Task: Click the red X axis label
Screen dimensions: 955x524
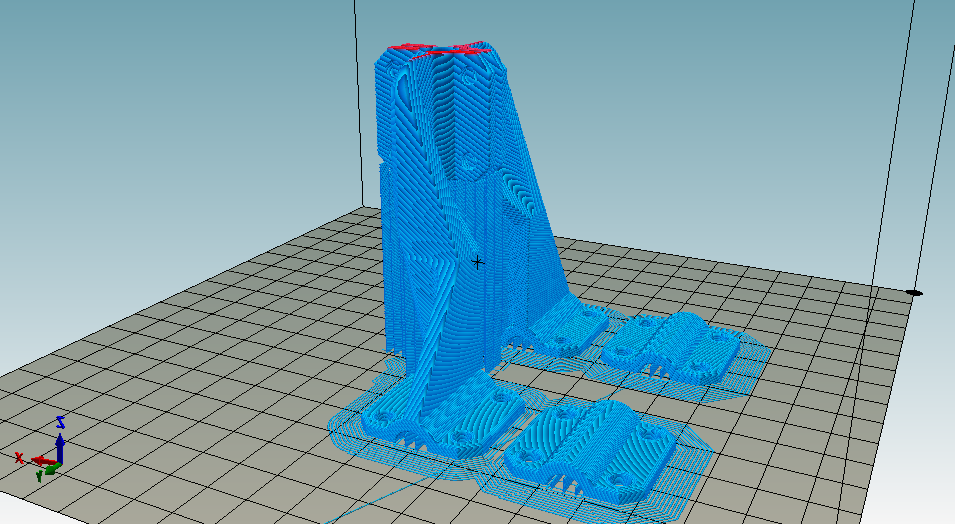Action: (19, 457)
